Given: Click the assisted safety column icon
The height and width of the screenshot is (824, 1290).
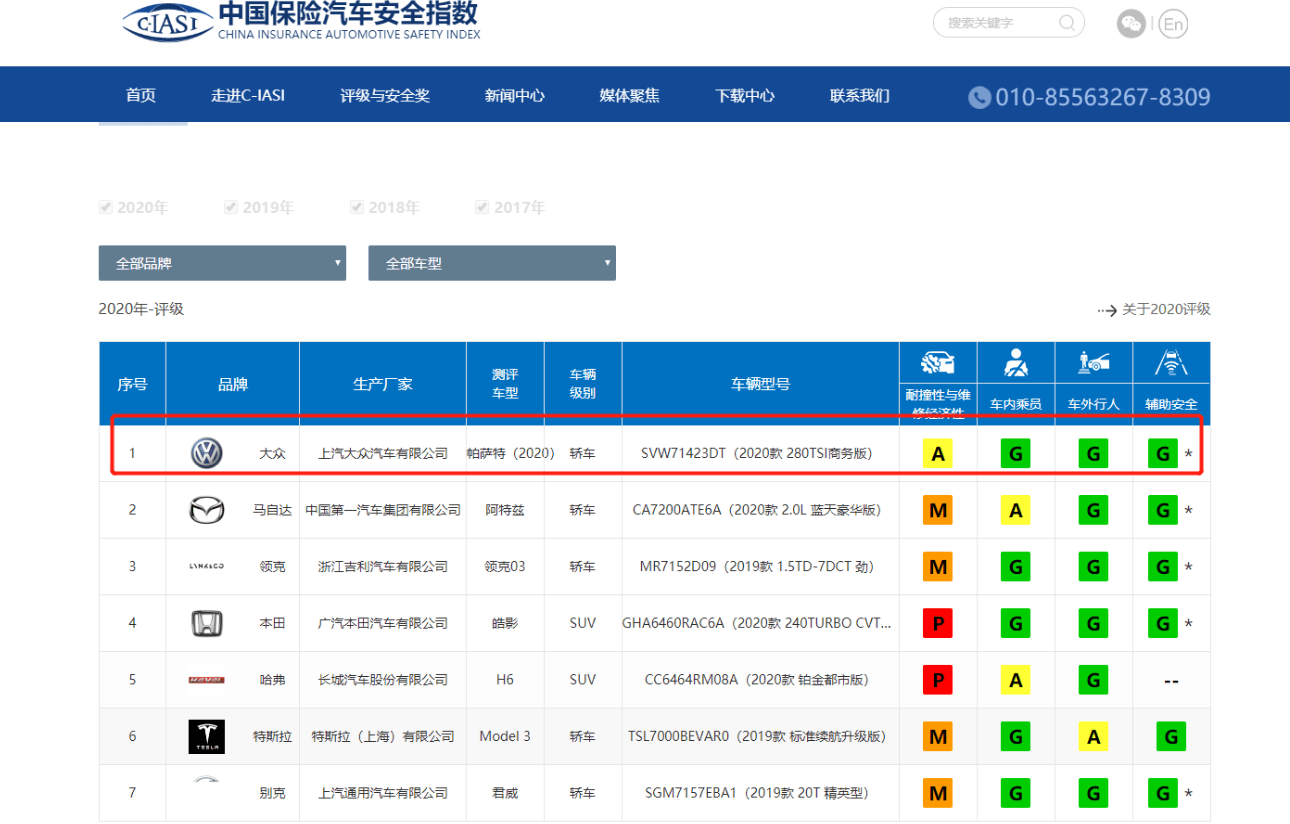Looking at the screenshot, I should click(x=1171, y=362).
